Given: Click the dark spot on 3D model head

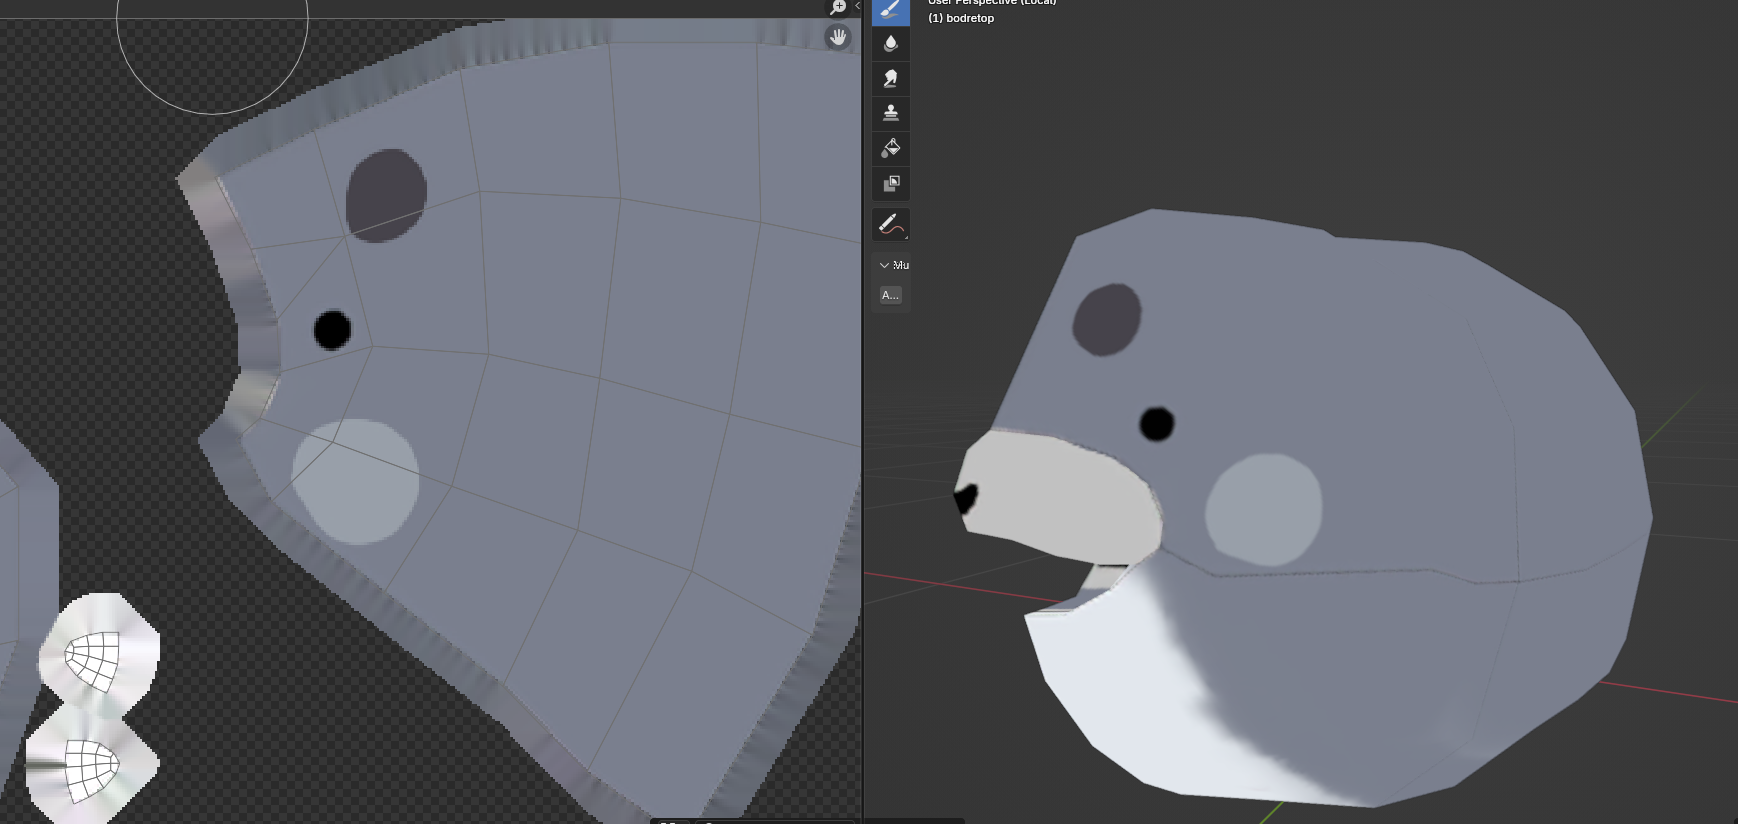Looking at the screenshot, I should pyautogui.click(x=1107, y=319).
